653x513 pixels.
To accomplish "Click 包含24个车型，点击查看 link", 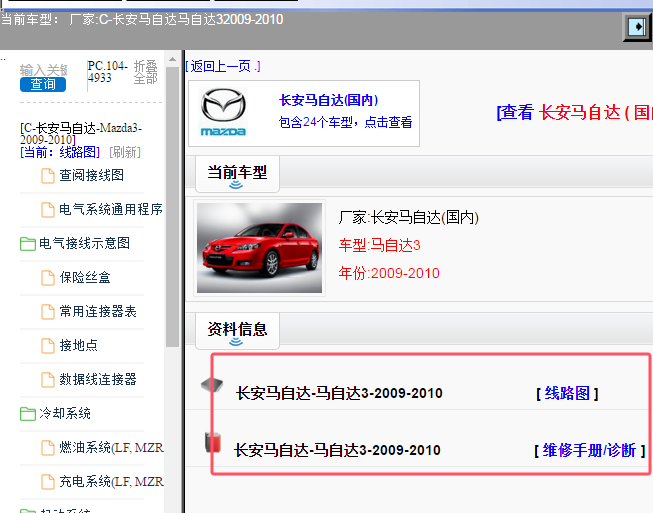I will [x=345, y=122].
